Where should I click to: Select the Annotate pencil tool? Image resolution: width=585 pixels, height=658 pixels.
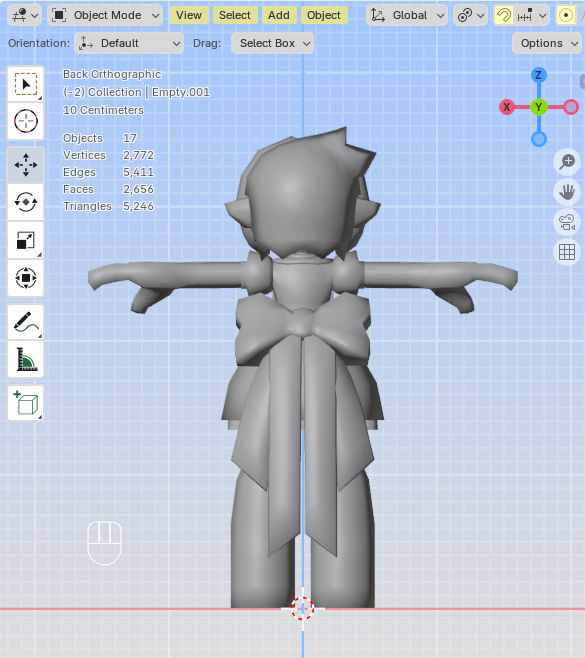pos(26,322)
